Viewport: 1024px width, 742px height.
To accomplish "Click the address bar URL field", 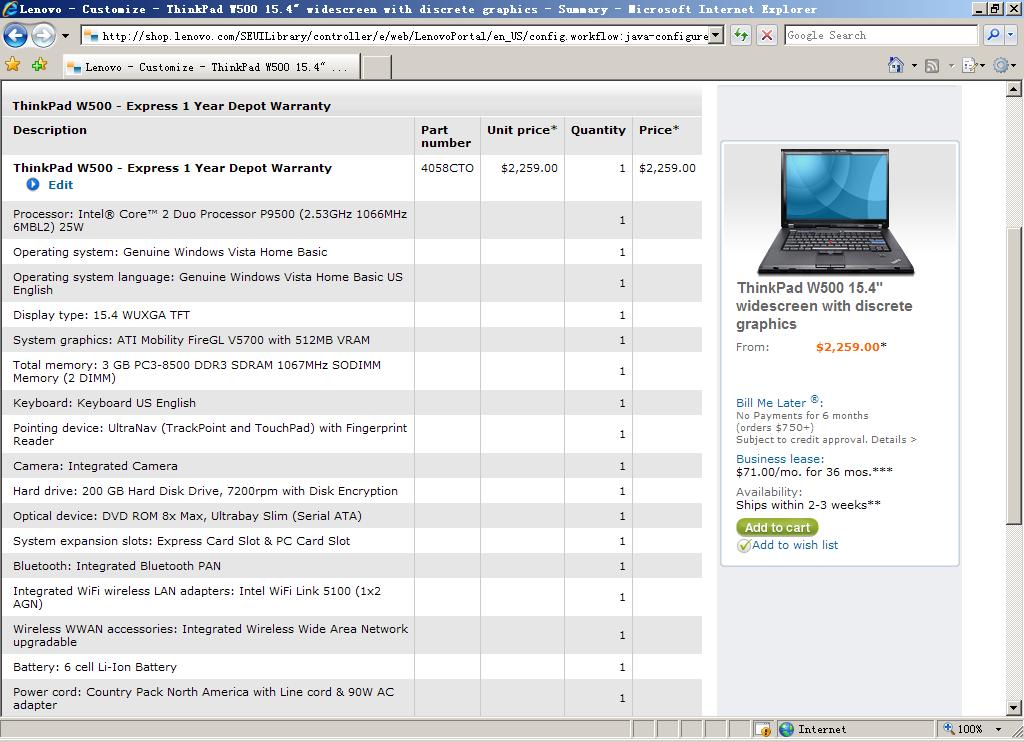I will tap(396, 36).
